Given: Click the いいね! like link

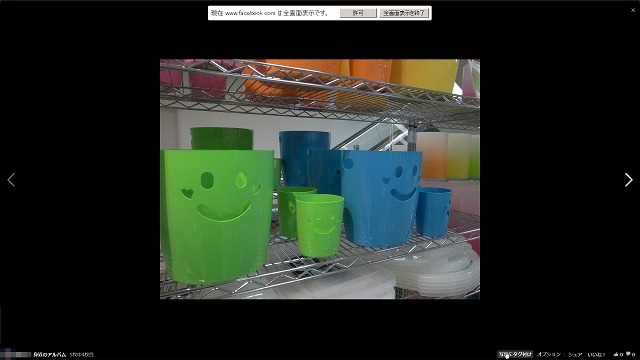Looking at the screenshot, I should coord(596,354).
